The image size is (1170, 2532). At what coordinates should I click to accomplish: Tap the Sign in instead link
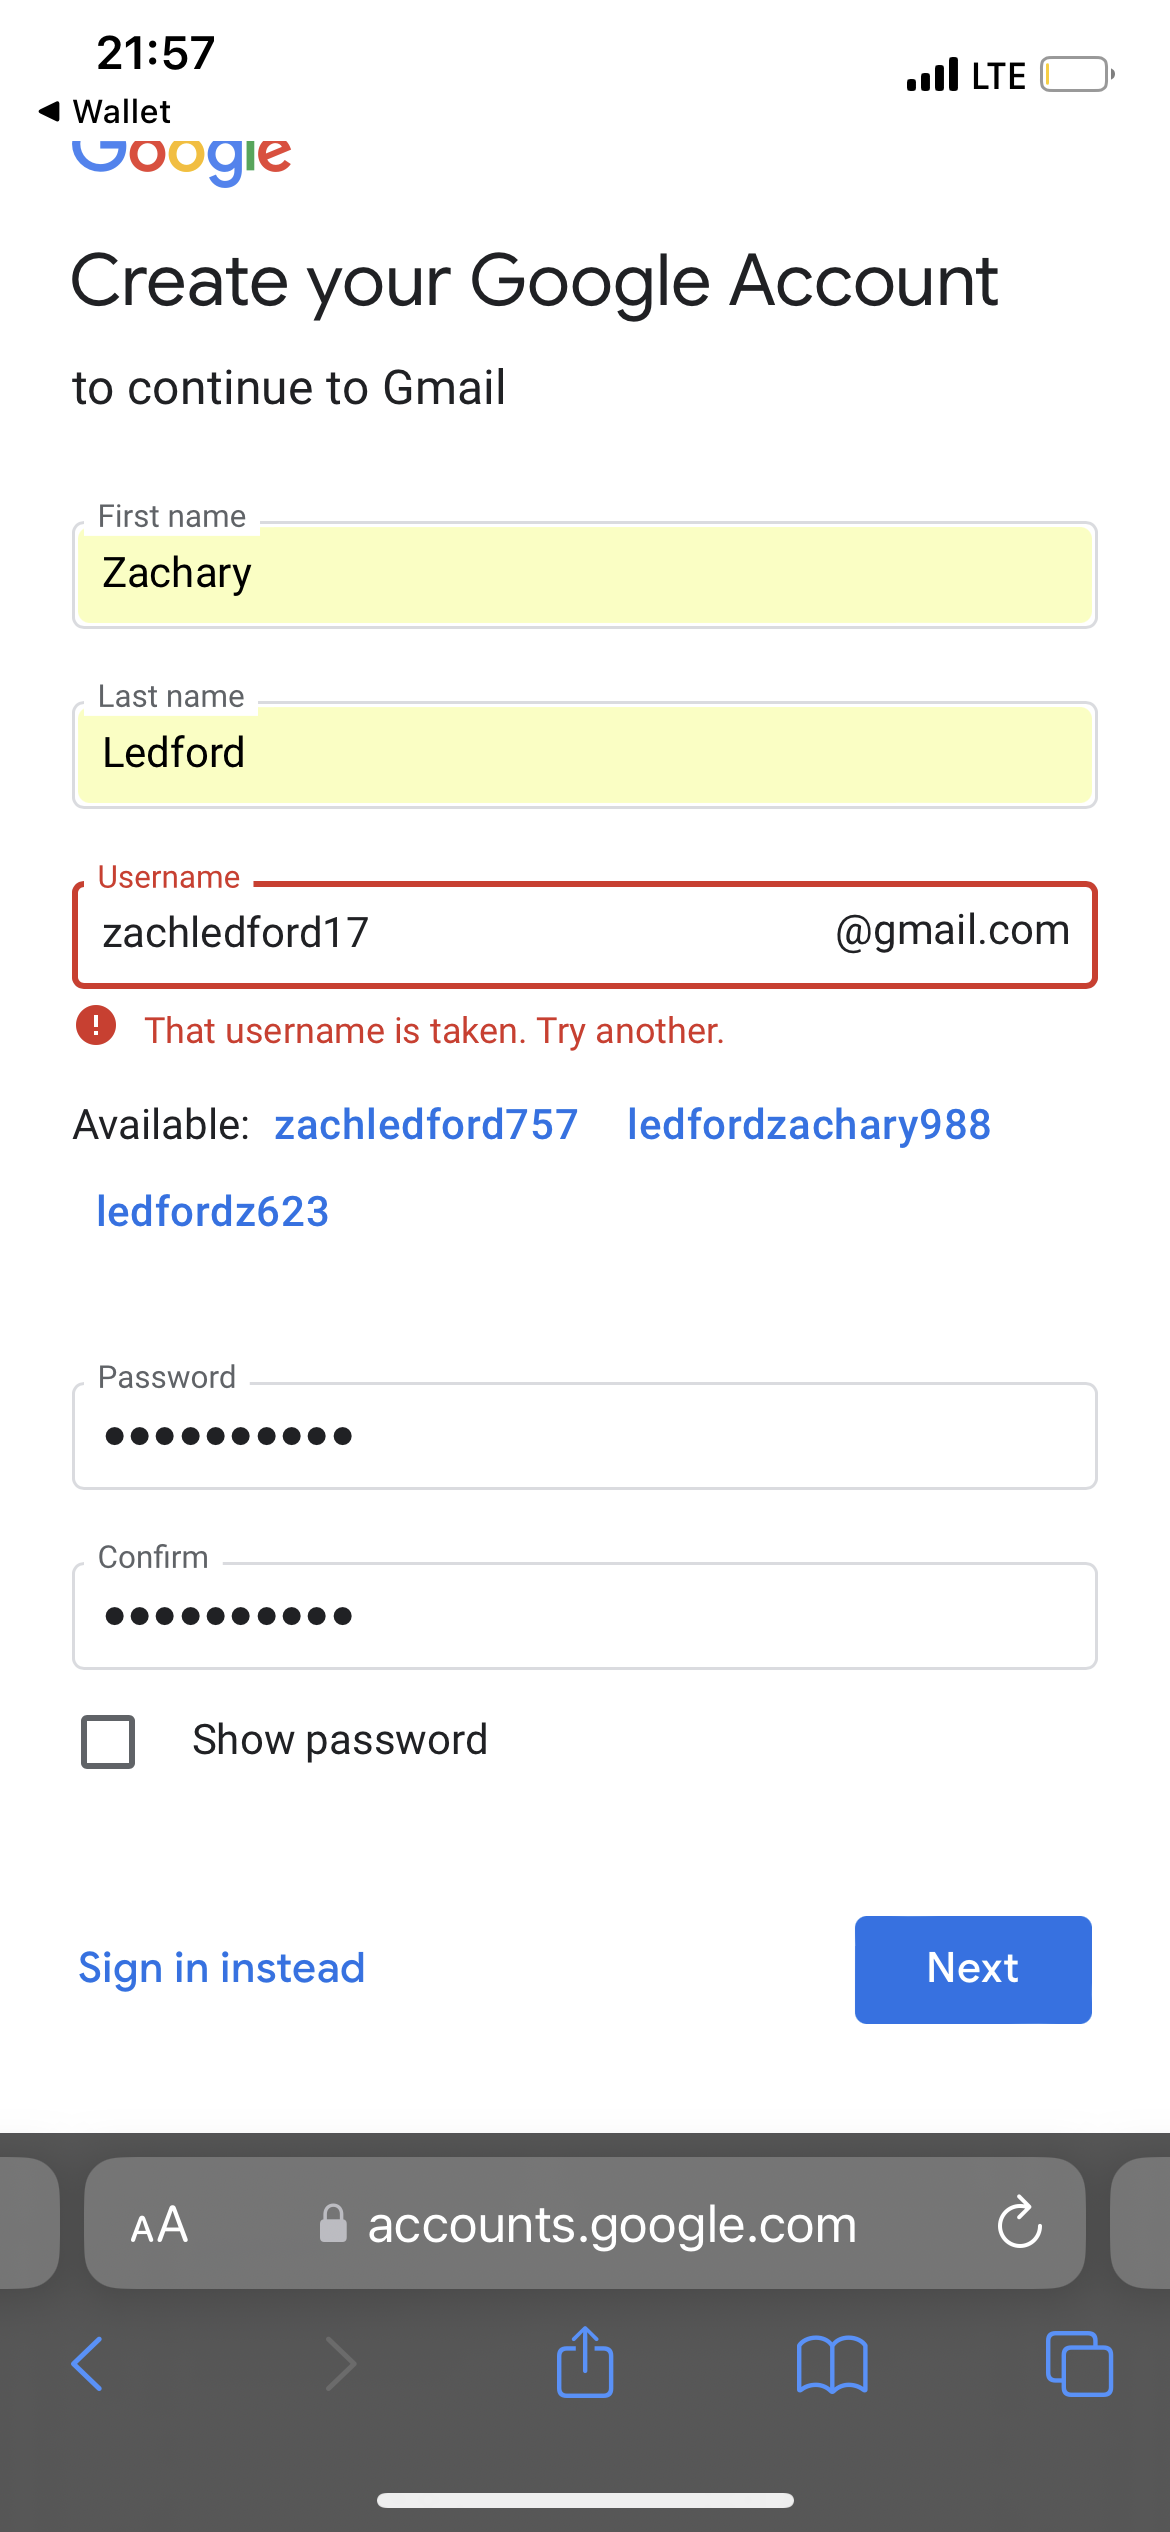222,1968
